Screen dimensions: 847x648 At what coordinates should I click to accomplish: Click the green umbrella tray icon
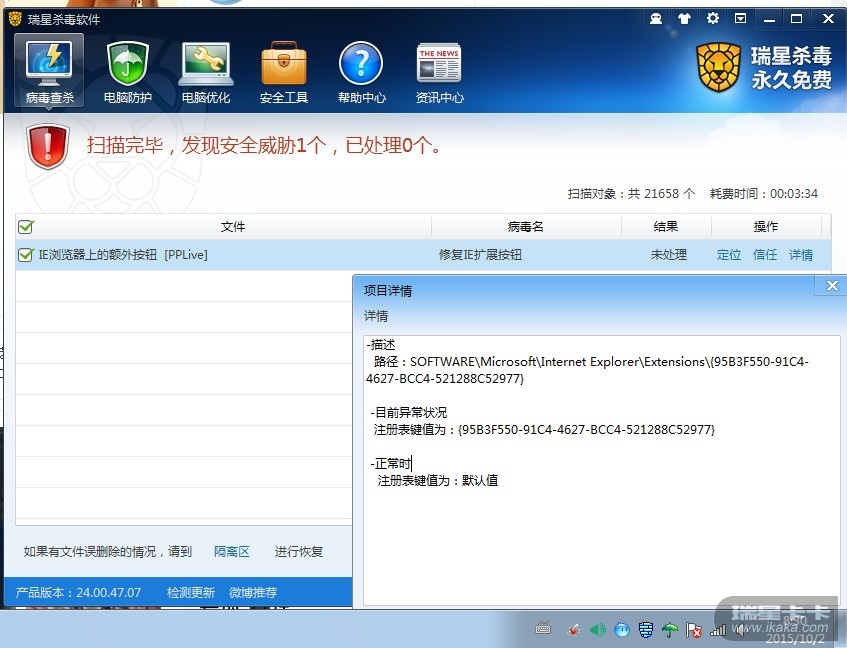coord(670,630)
